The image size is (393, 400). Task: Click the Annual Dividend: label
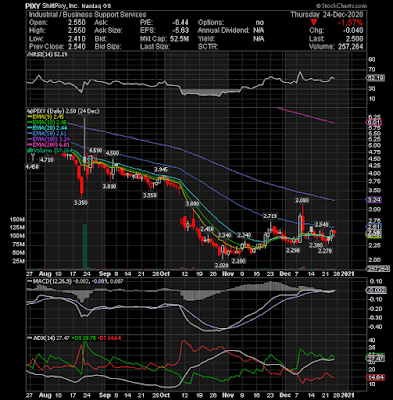tap(224, 31)
